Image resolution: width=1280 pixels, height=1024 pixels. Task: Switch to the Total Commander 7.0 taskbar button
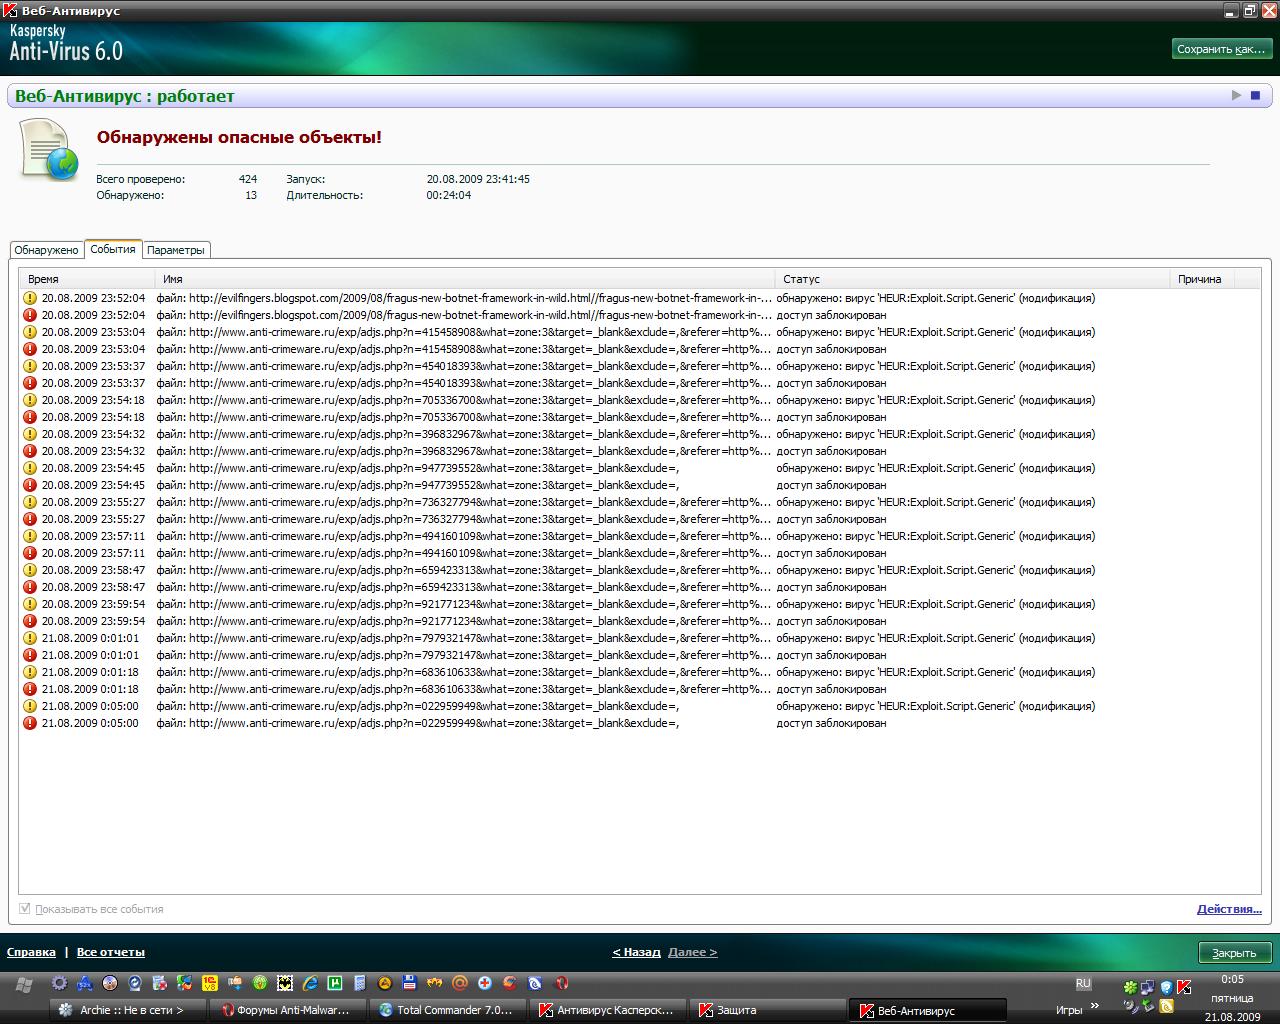point(448,1010)
